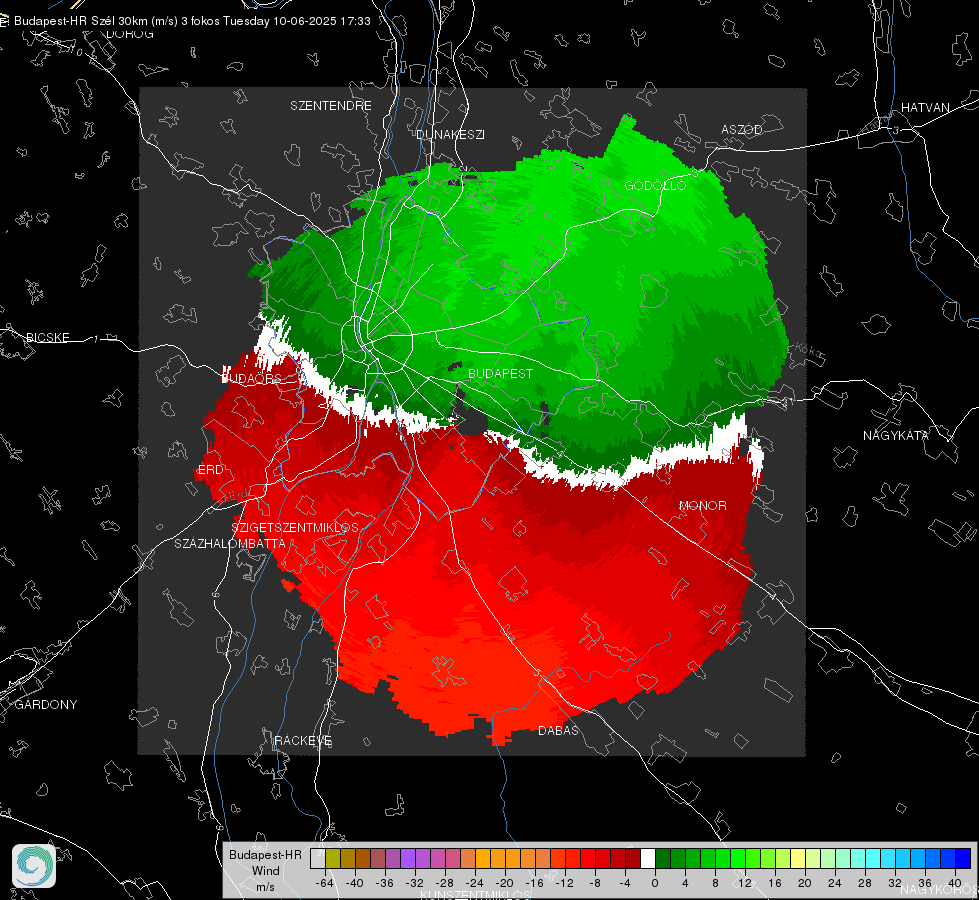Click the NAGYKÁTA city label

[895, 435]
